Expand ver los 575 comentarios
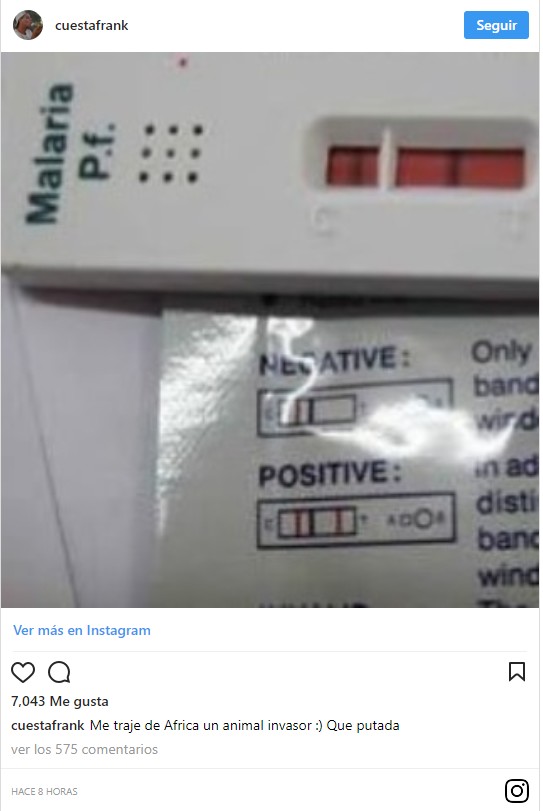This screenshot has height=811, width=543. point(84,749)
